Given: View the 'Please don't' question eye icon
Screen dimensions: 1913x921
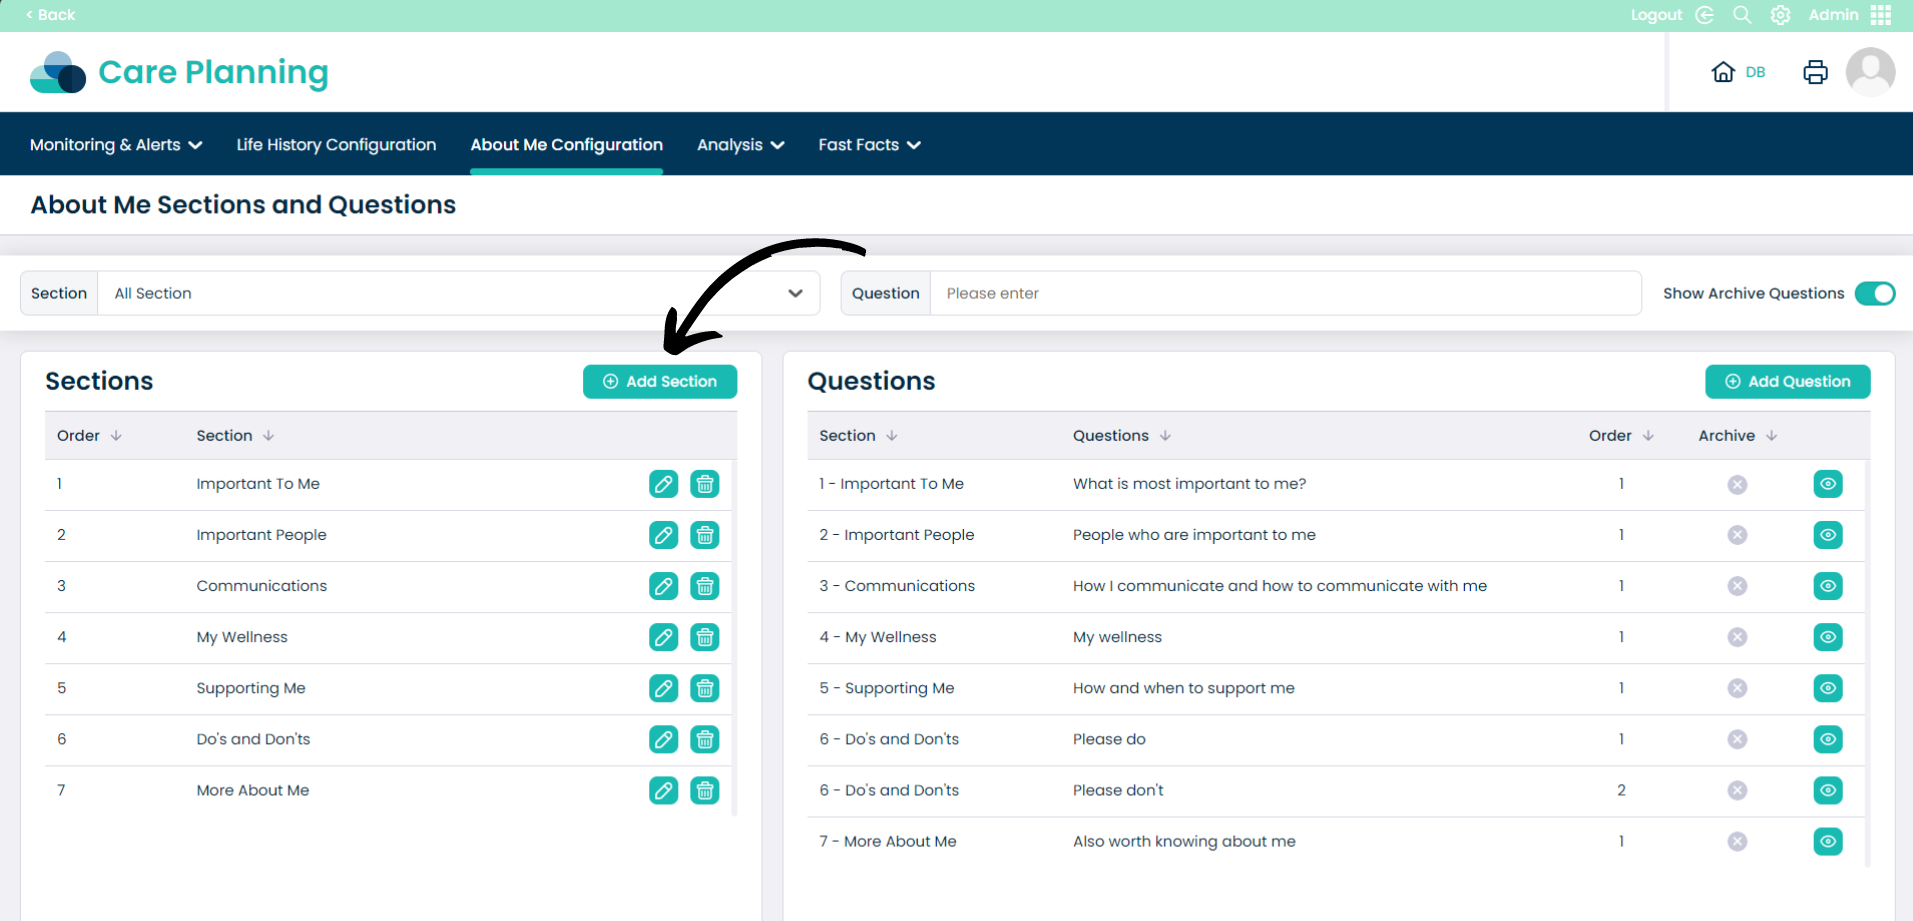Looking at the screenshot, I should (1828, 790).
